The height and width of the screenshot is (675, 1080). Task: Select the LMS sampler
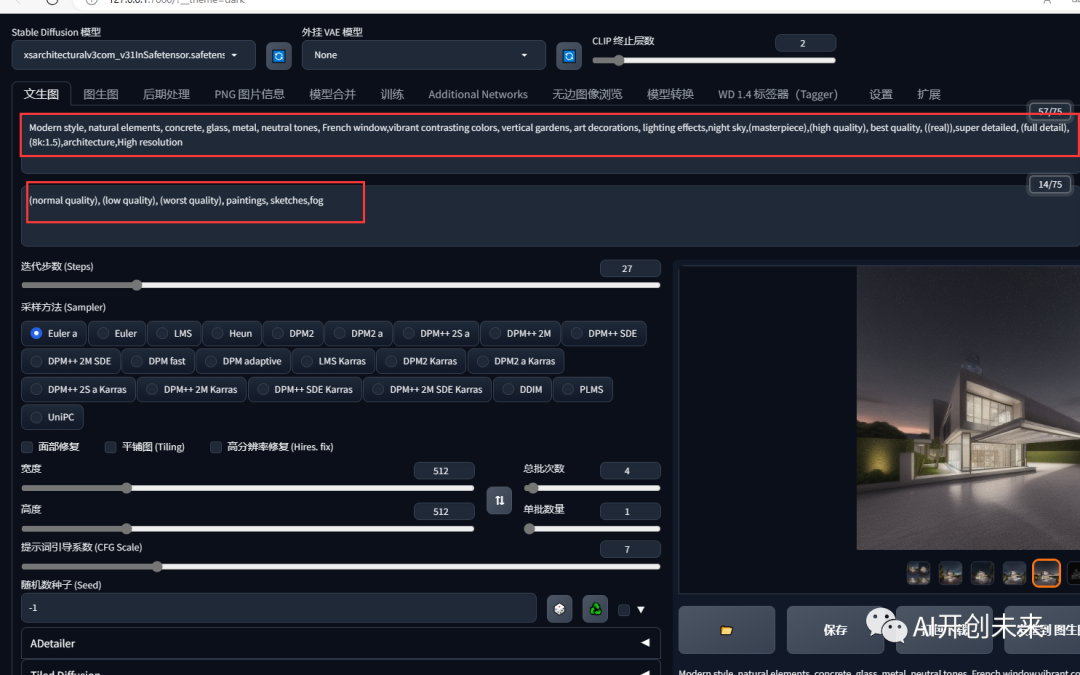click(x=174, y=333)
